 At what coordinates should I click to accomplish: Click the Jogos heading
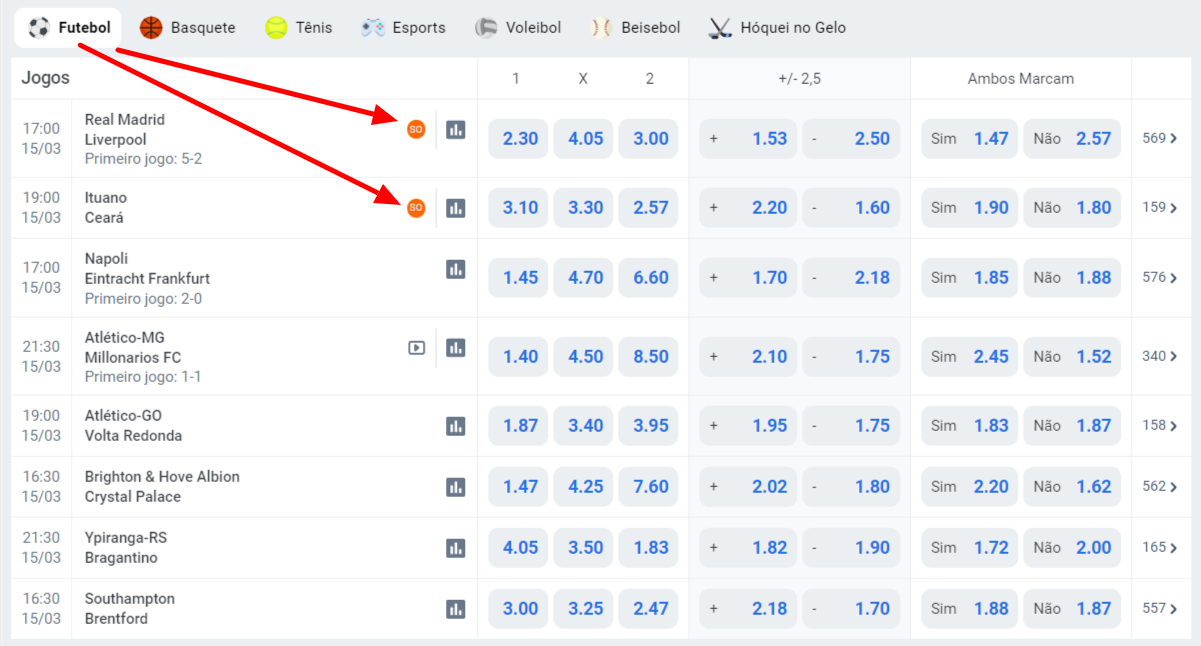point(46,78)
